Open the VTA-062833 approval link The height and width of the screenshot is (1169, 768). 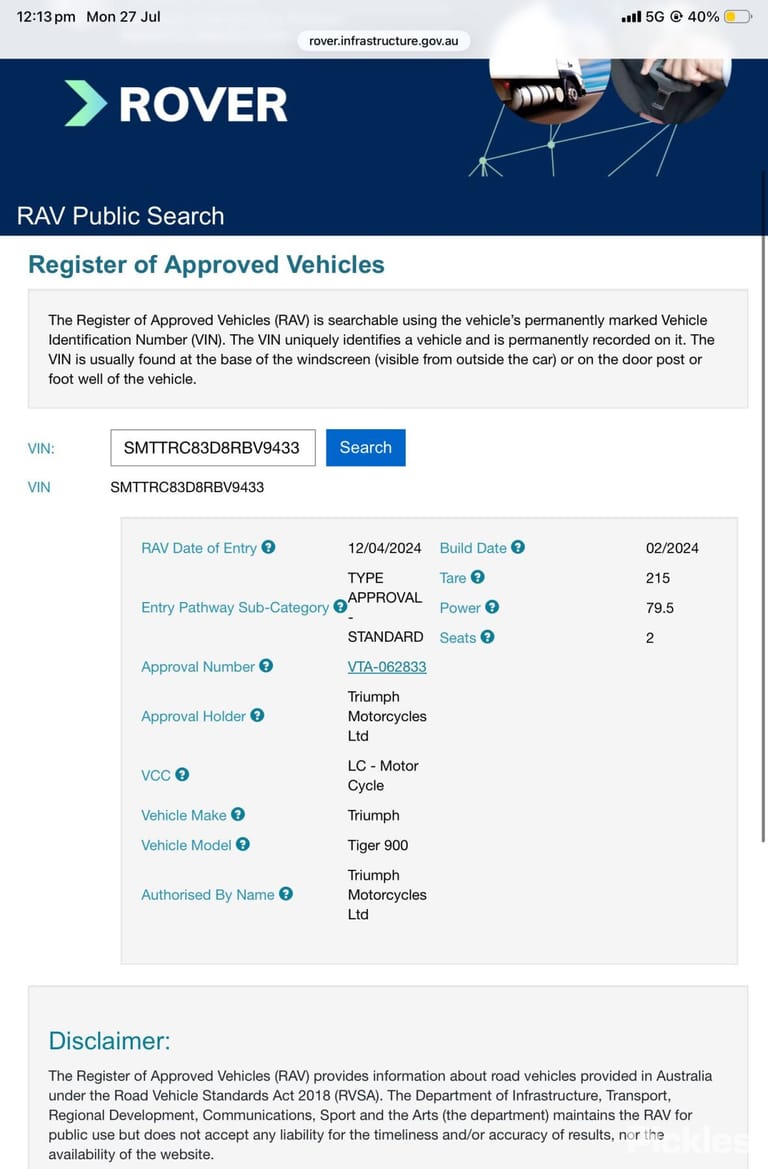click(387, 667)
